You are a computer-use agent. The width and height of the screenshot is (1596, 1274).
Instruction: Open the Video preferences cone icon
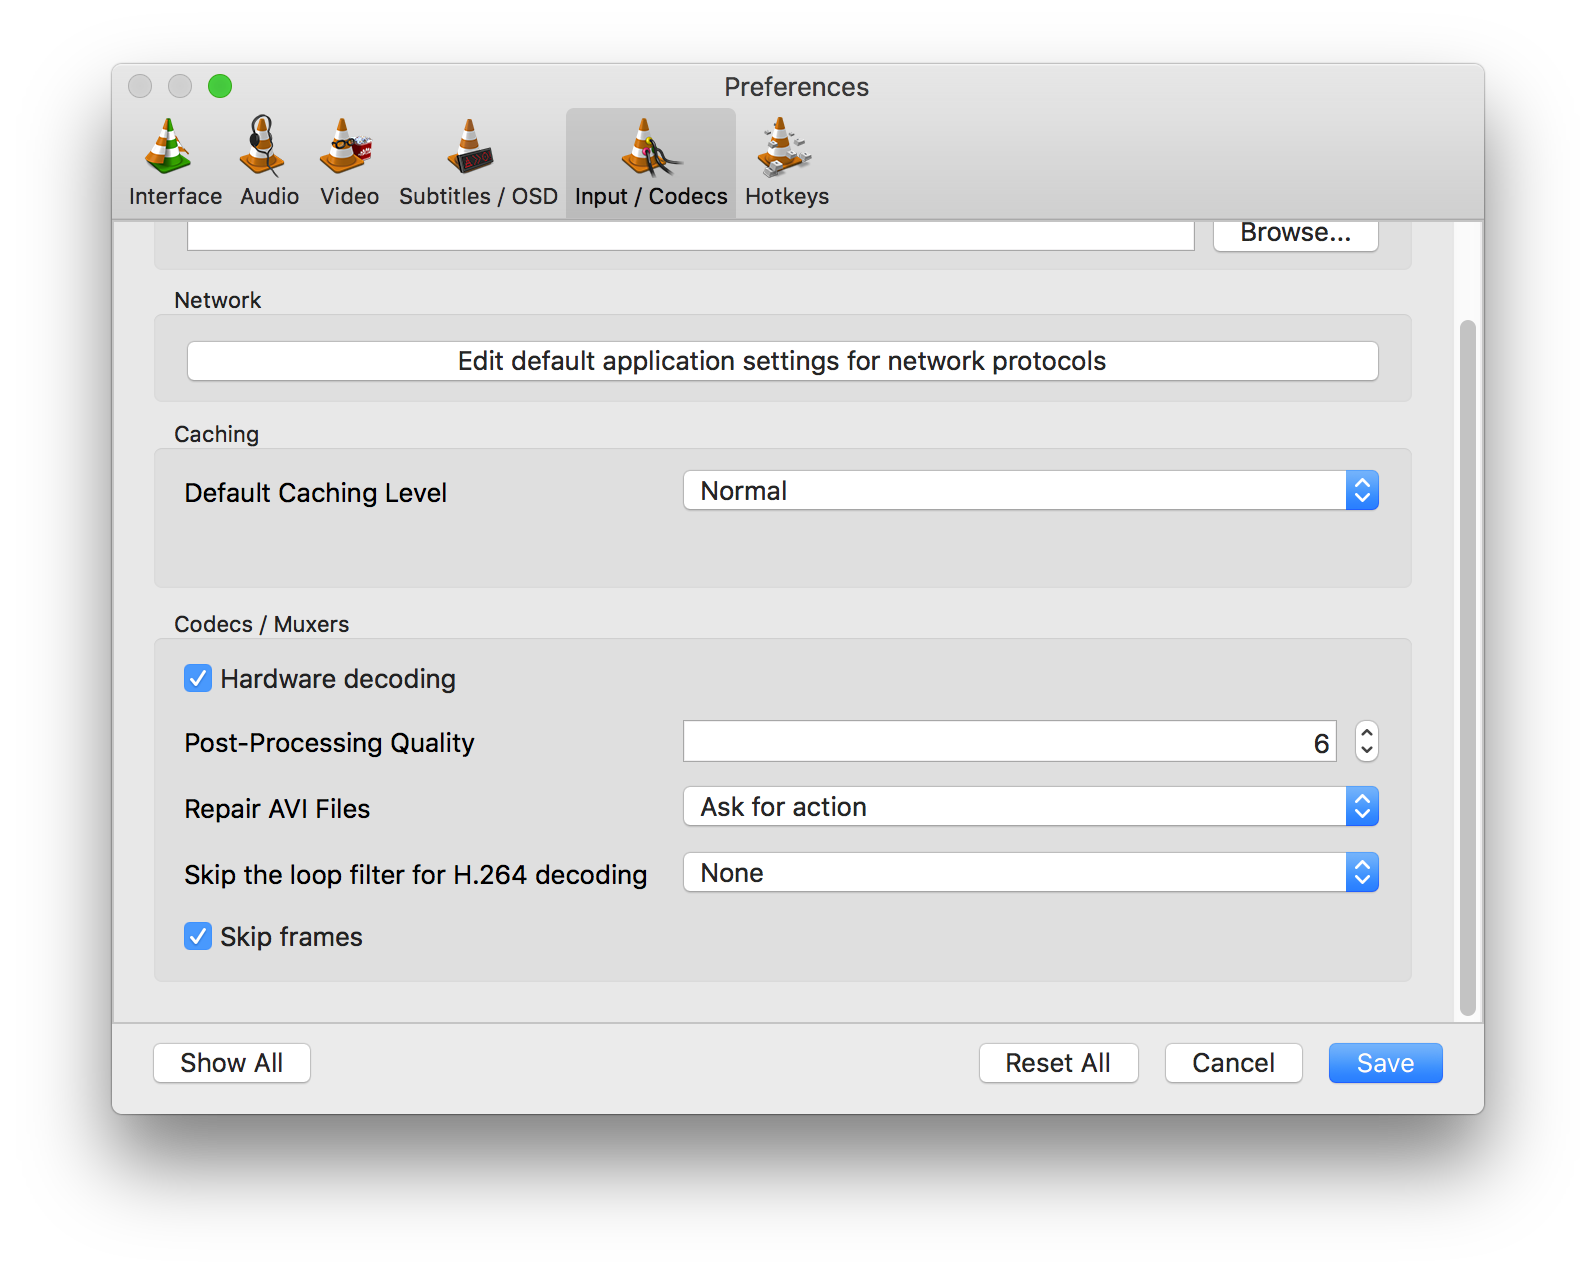click(345, 146)
